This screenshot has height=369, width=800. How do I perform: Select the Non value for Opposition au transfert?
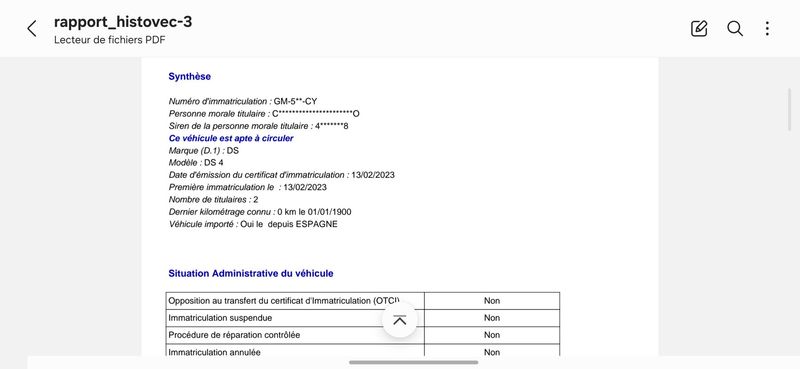[x=492, y=301]
